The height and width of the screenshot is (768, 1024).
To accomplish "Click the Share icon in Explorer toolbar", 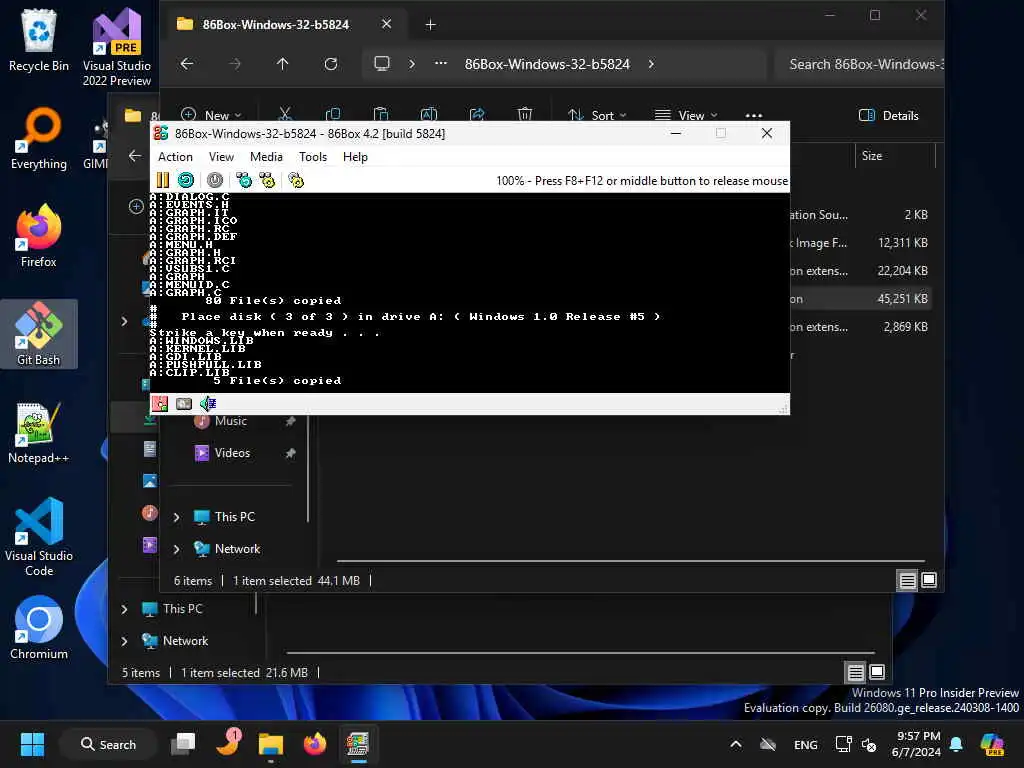I will pos(477,115).
